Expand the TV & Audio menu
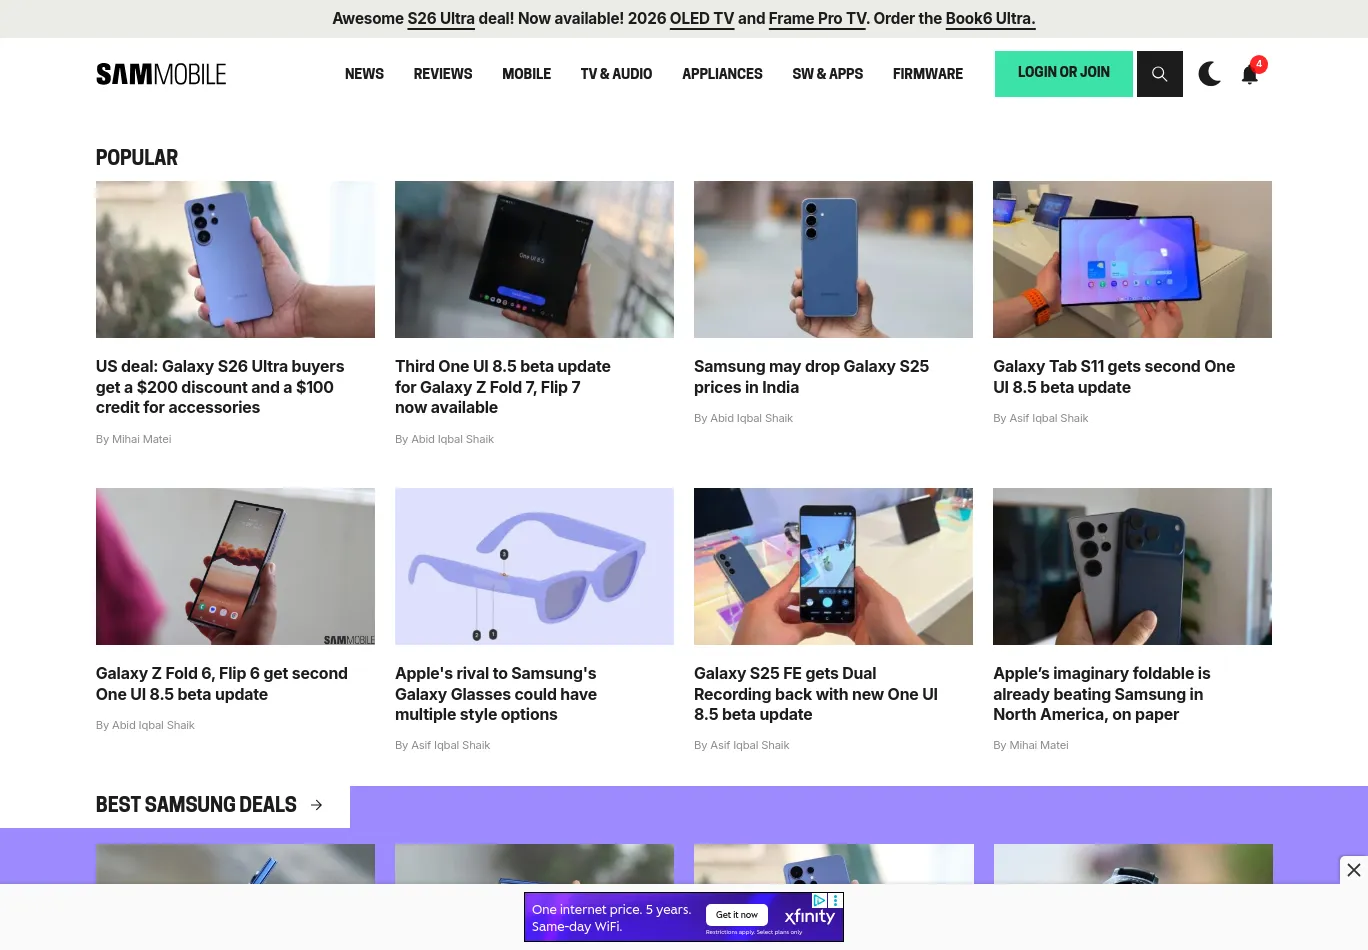 [616, 74]
